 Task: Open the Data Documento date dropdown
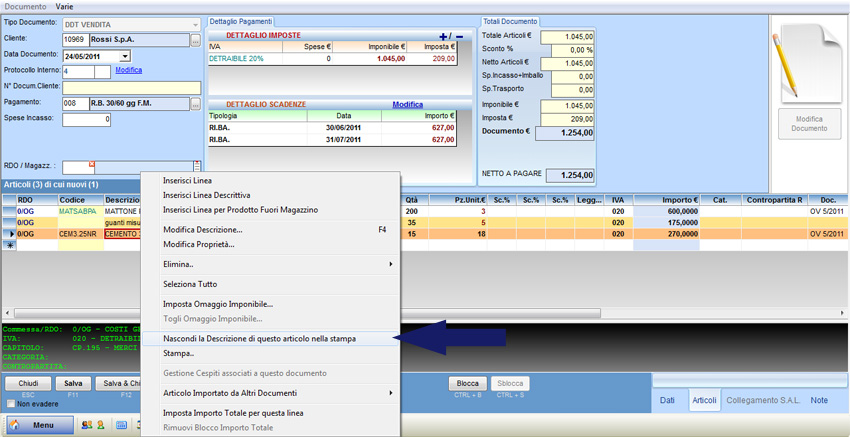click(125, 56)
